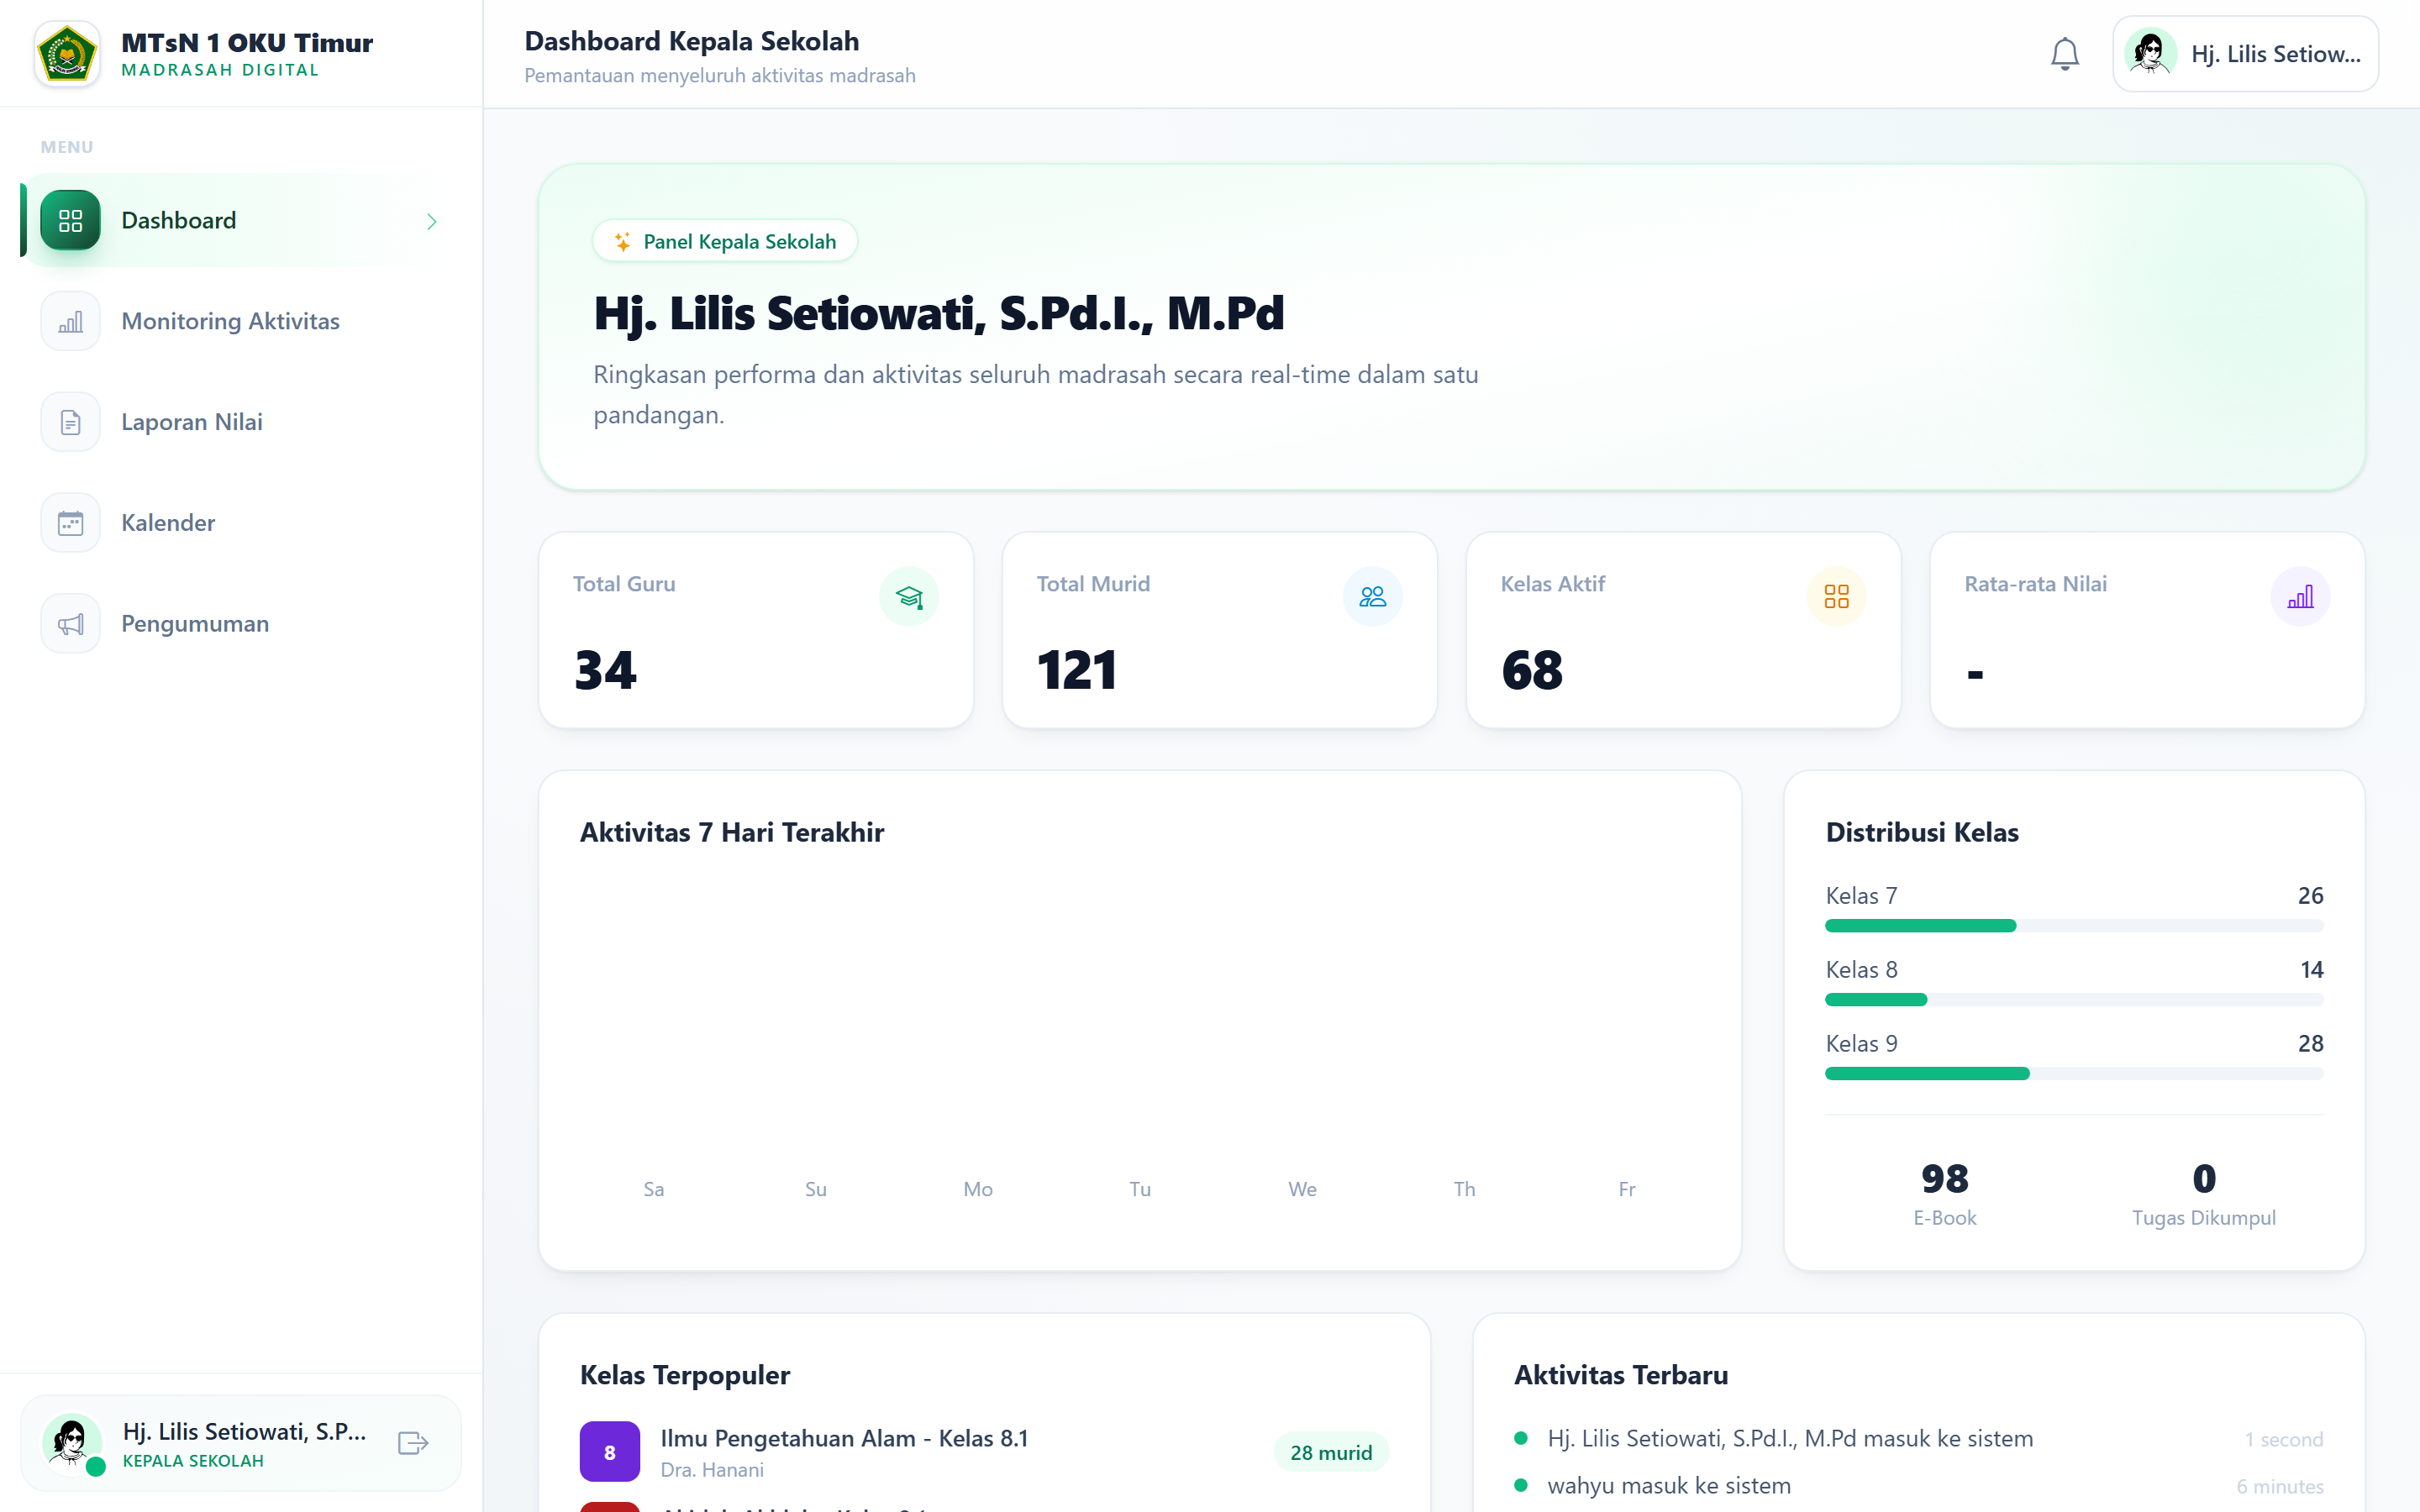The width and height of the screenshot is (2420, 1512).
Task: Click the Aktivitas Terbaru heading
Action: coord(1621,1375)
